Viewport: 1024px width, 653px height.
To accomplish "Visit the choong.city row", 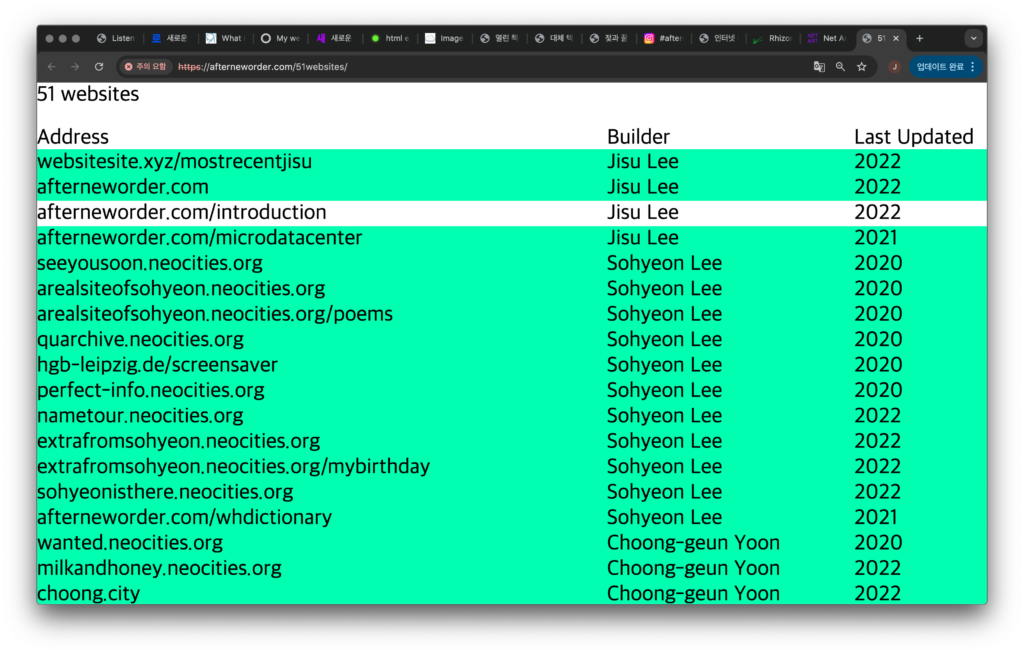I will point(89,593).
